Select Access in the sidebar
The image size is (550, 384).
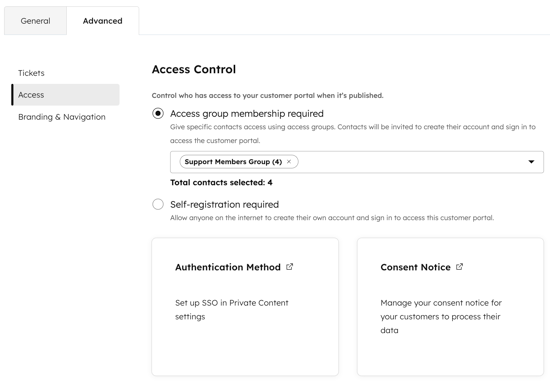tap(66, 95)
